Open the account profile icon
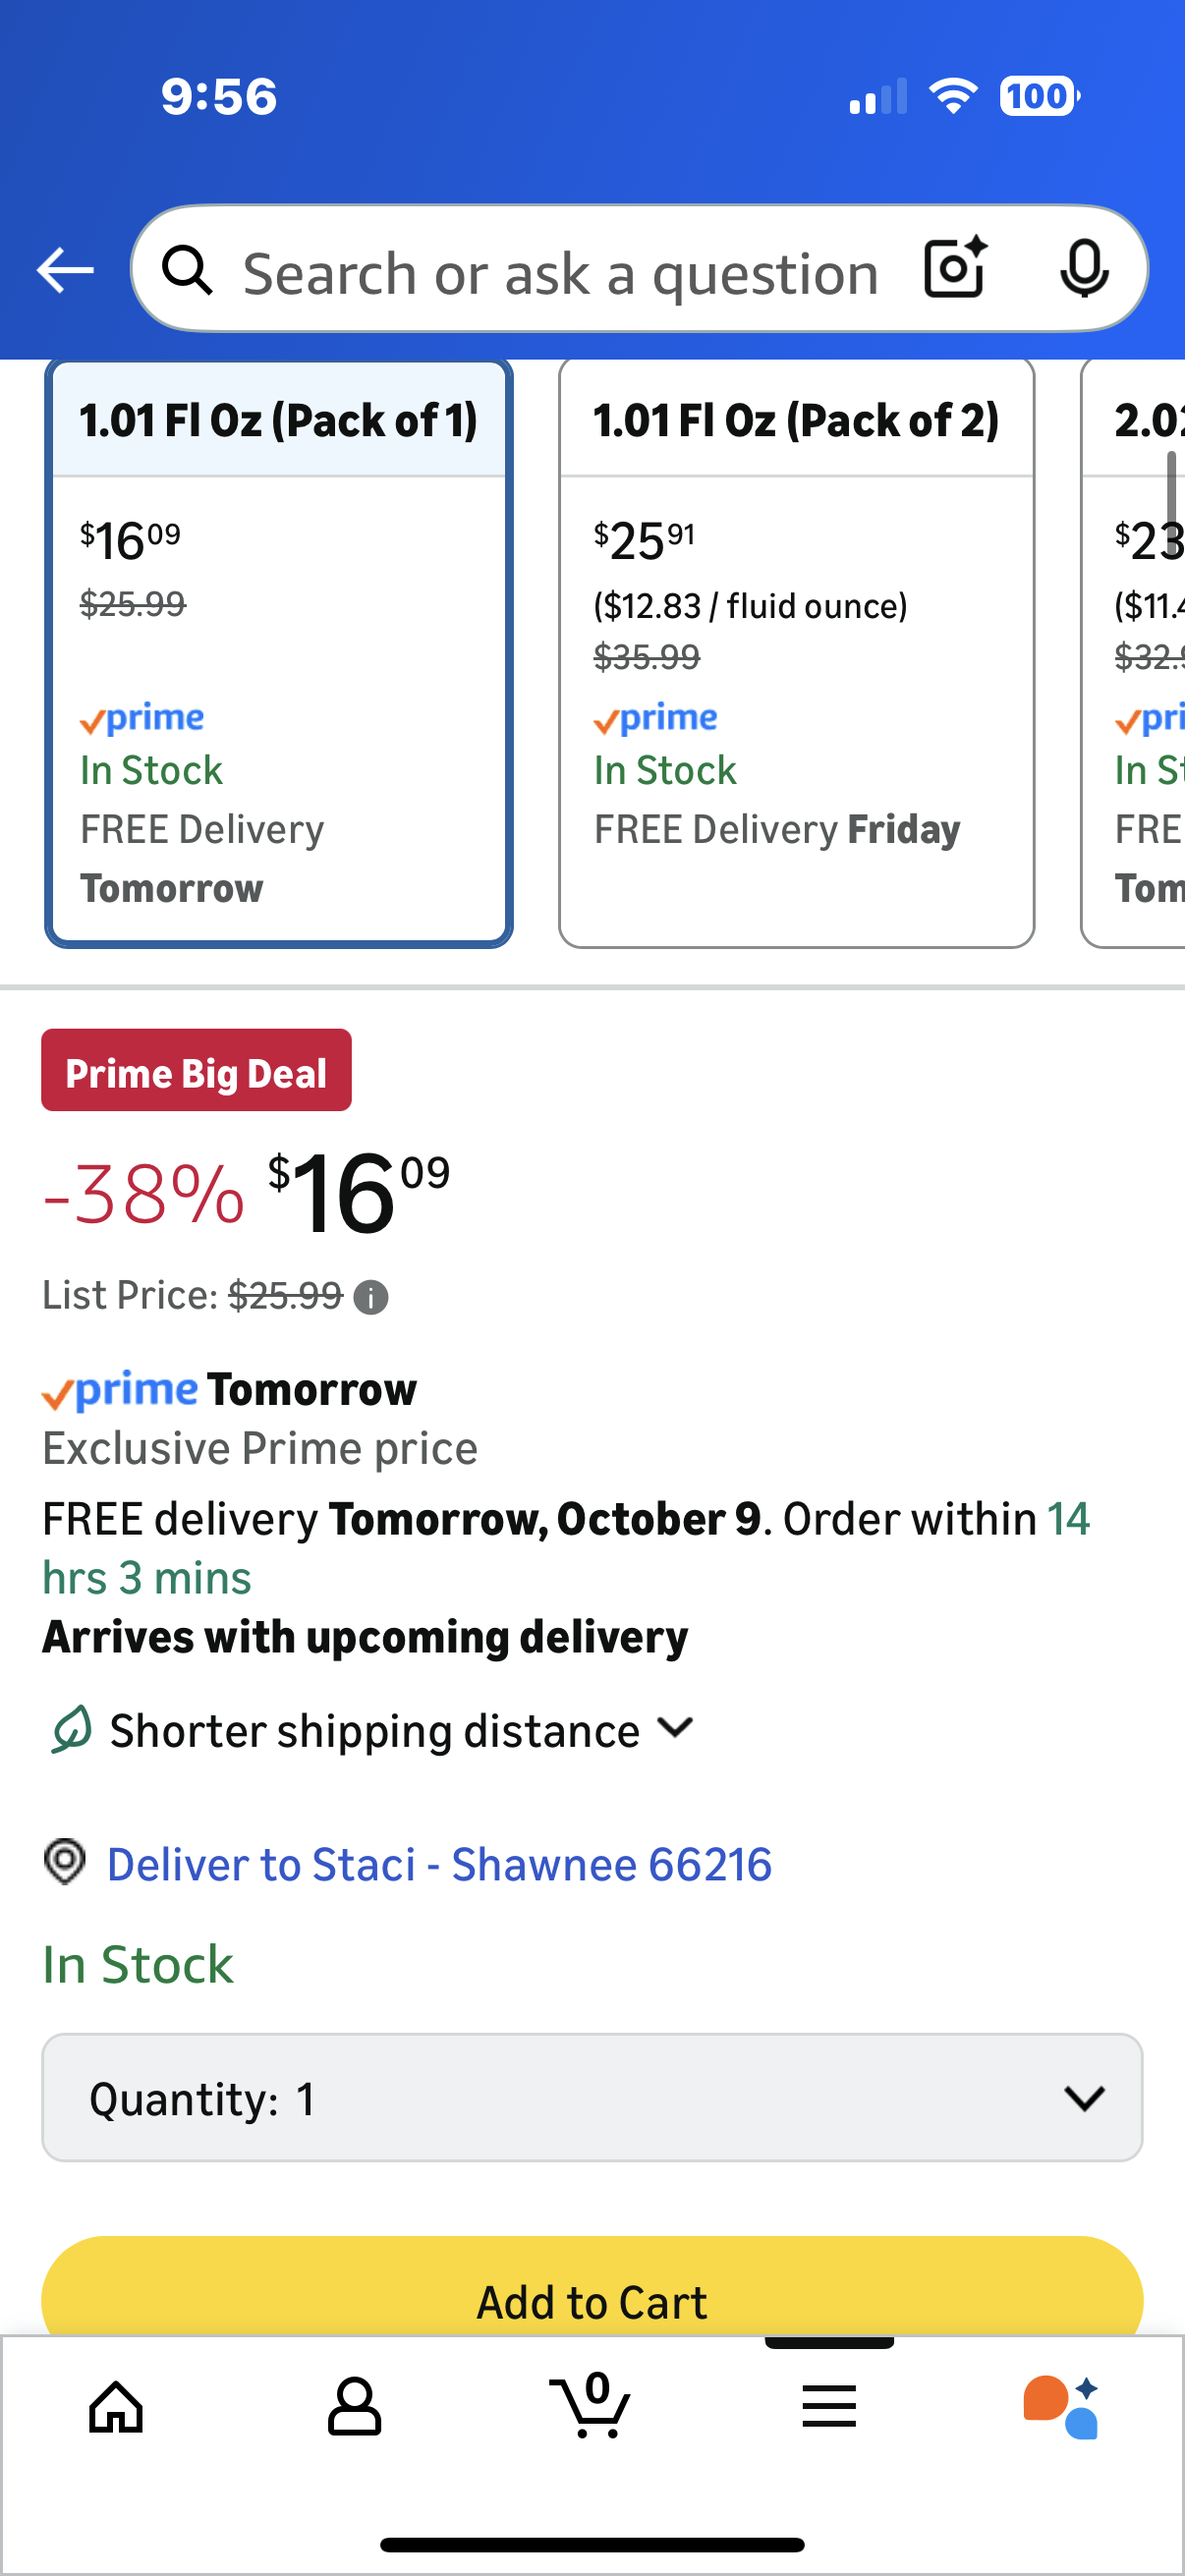 coord(354,2406)
